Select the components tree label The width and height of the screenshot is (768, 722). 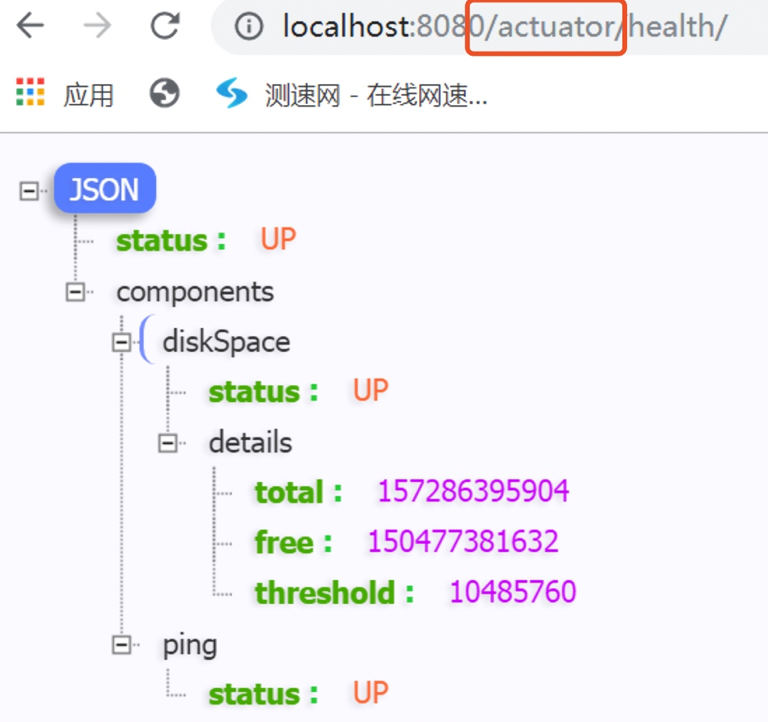click(195, 292)
